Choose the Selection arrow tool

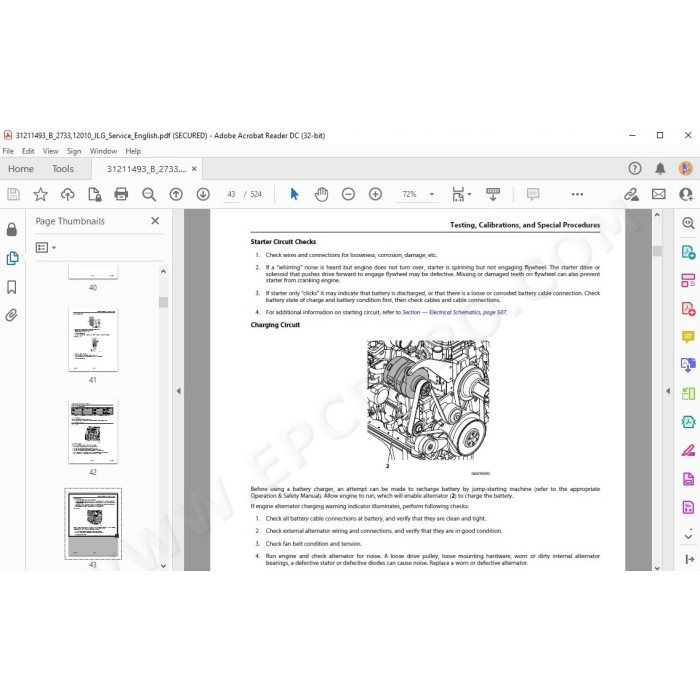294,194
